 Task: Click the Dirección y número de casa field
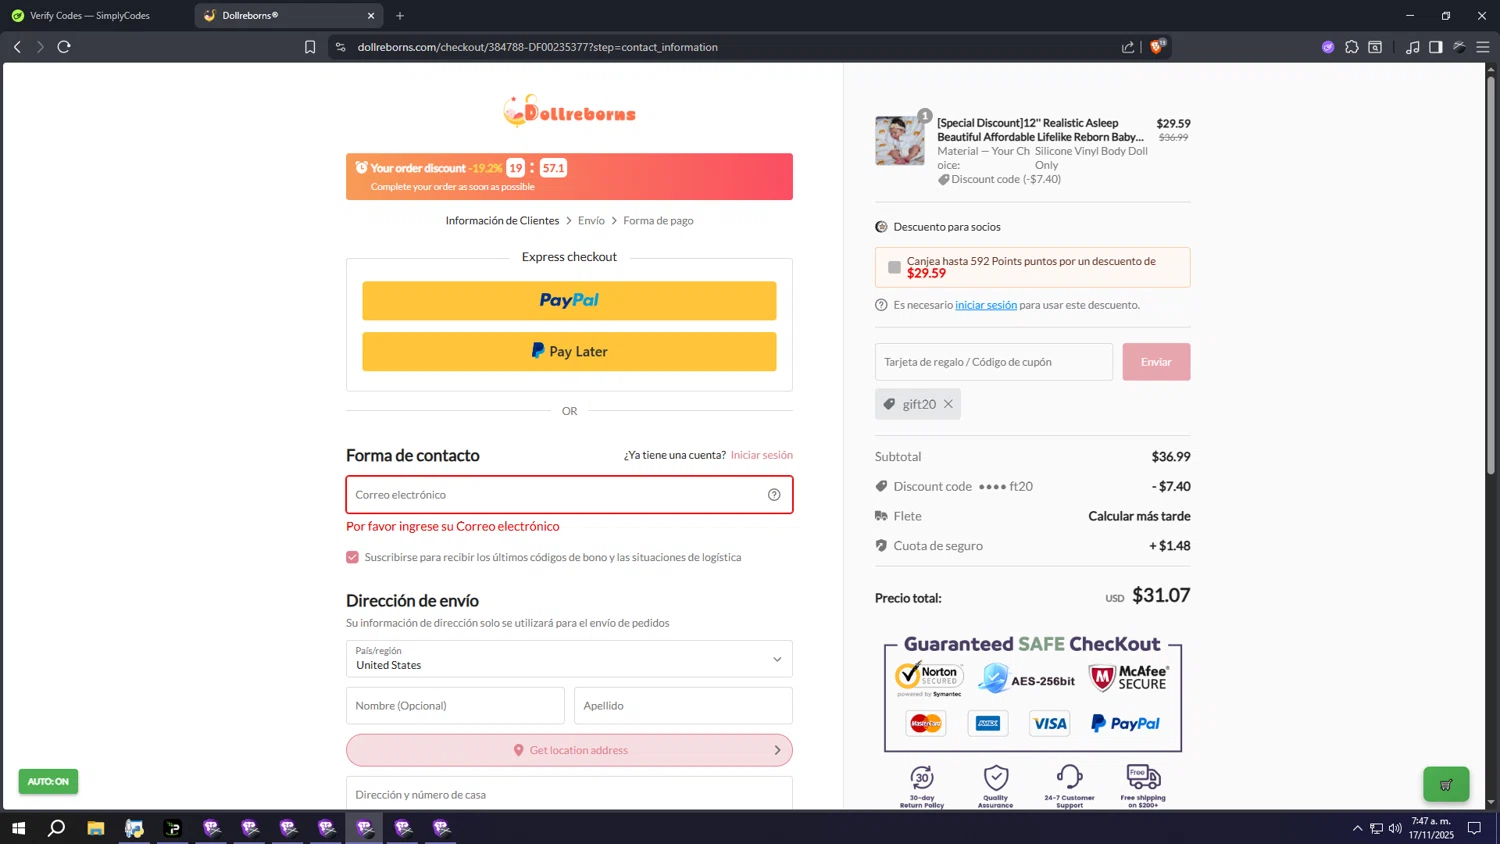pyautogui.click(x=569, y=794)
